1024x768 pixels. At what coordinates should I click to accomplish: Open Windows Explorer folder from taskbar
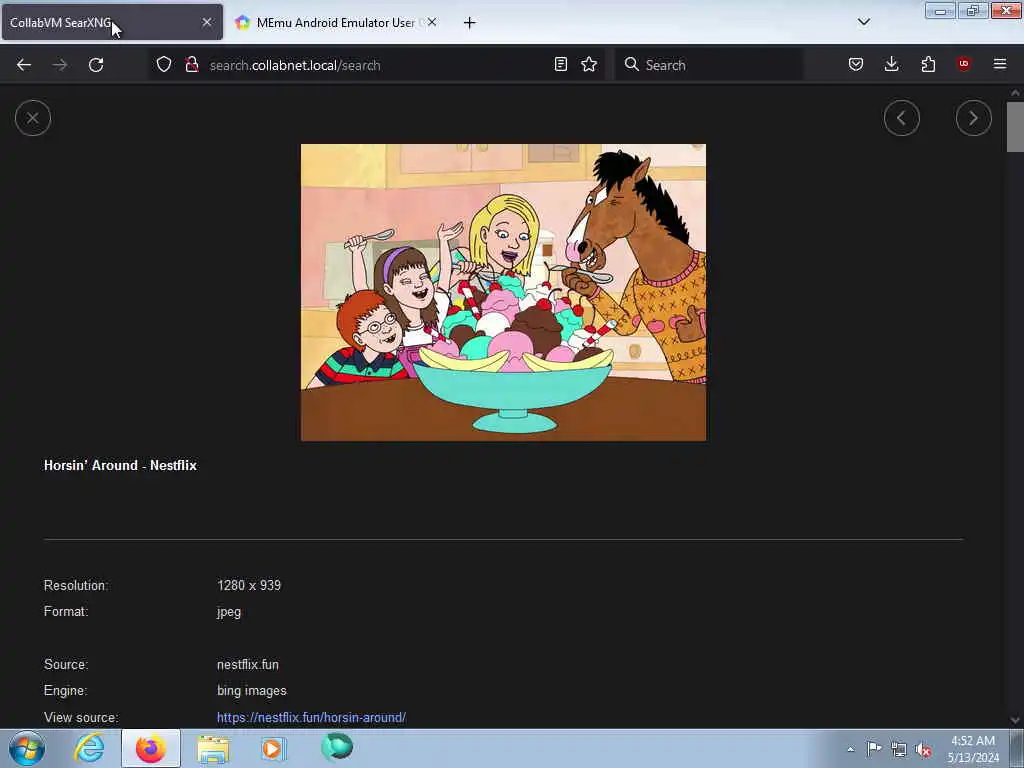(213, 749)
